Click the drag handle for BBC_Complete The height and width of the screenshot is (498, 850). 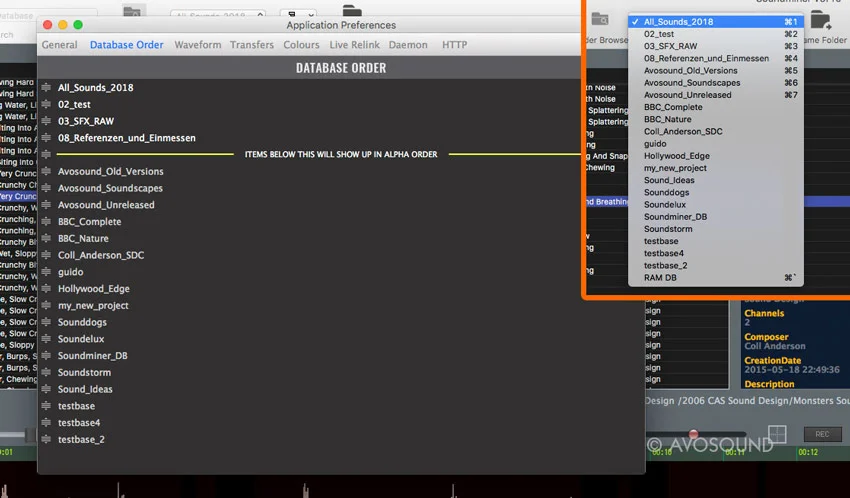(x=46, y=222)
